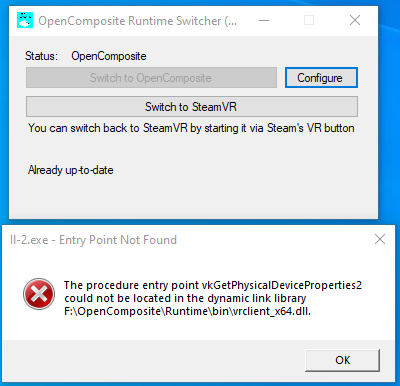Minimize the Runtime Switcher window
The image size is (400, 386).
click(x=264, y=21)
